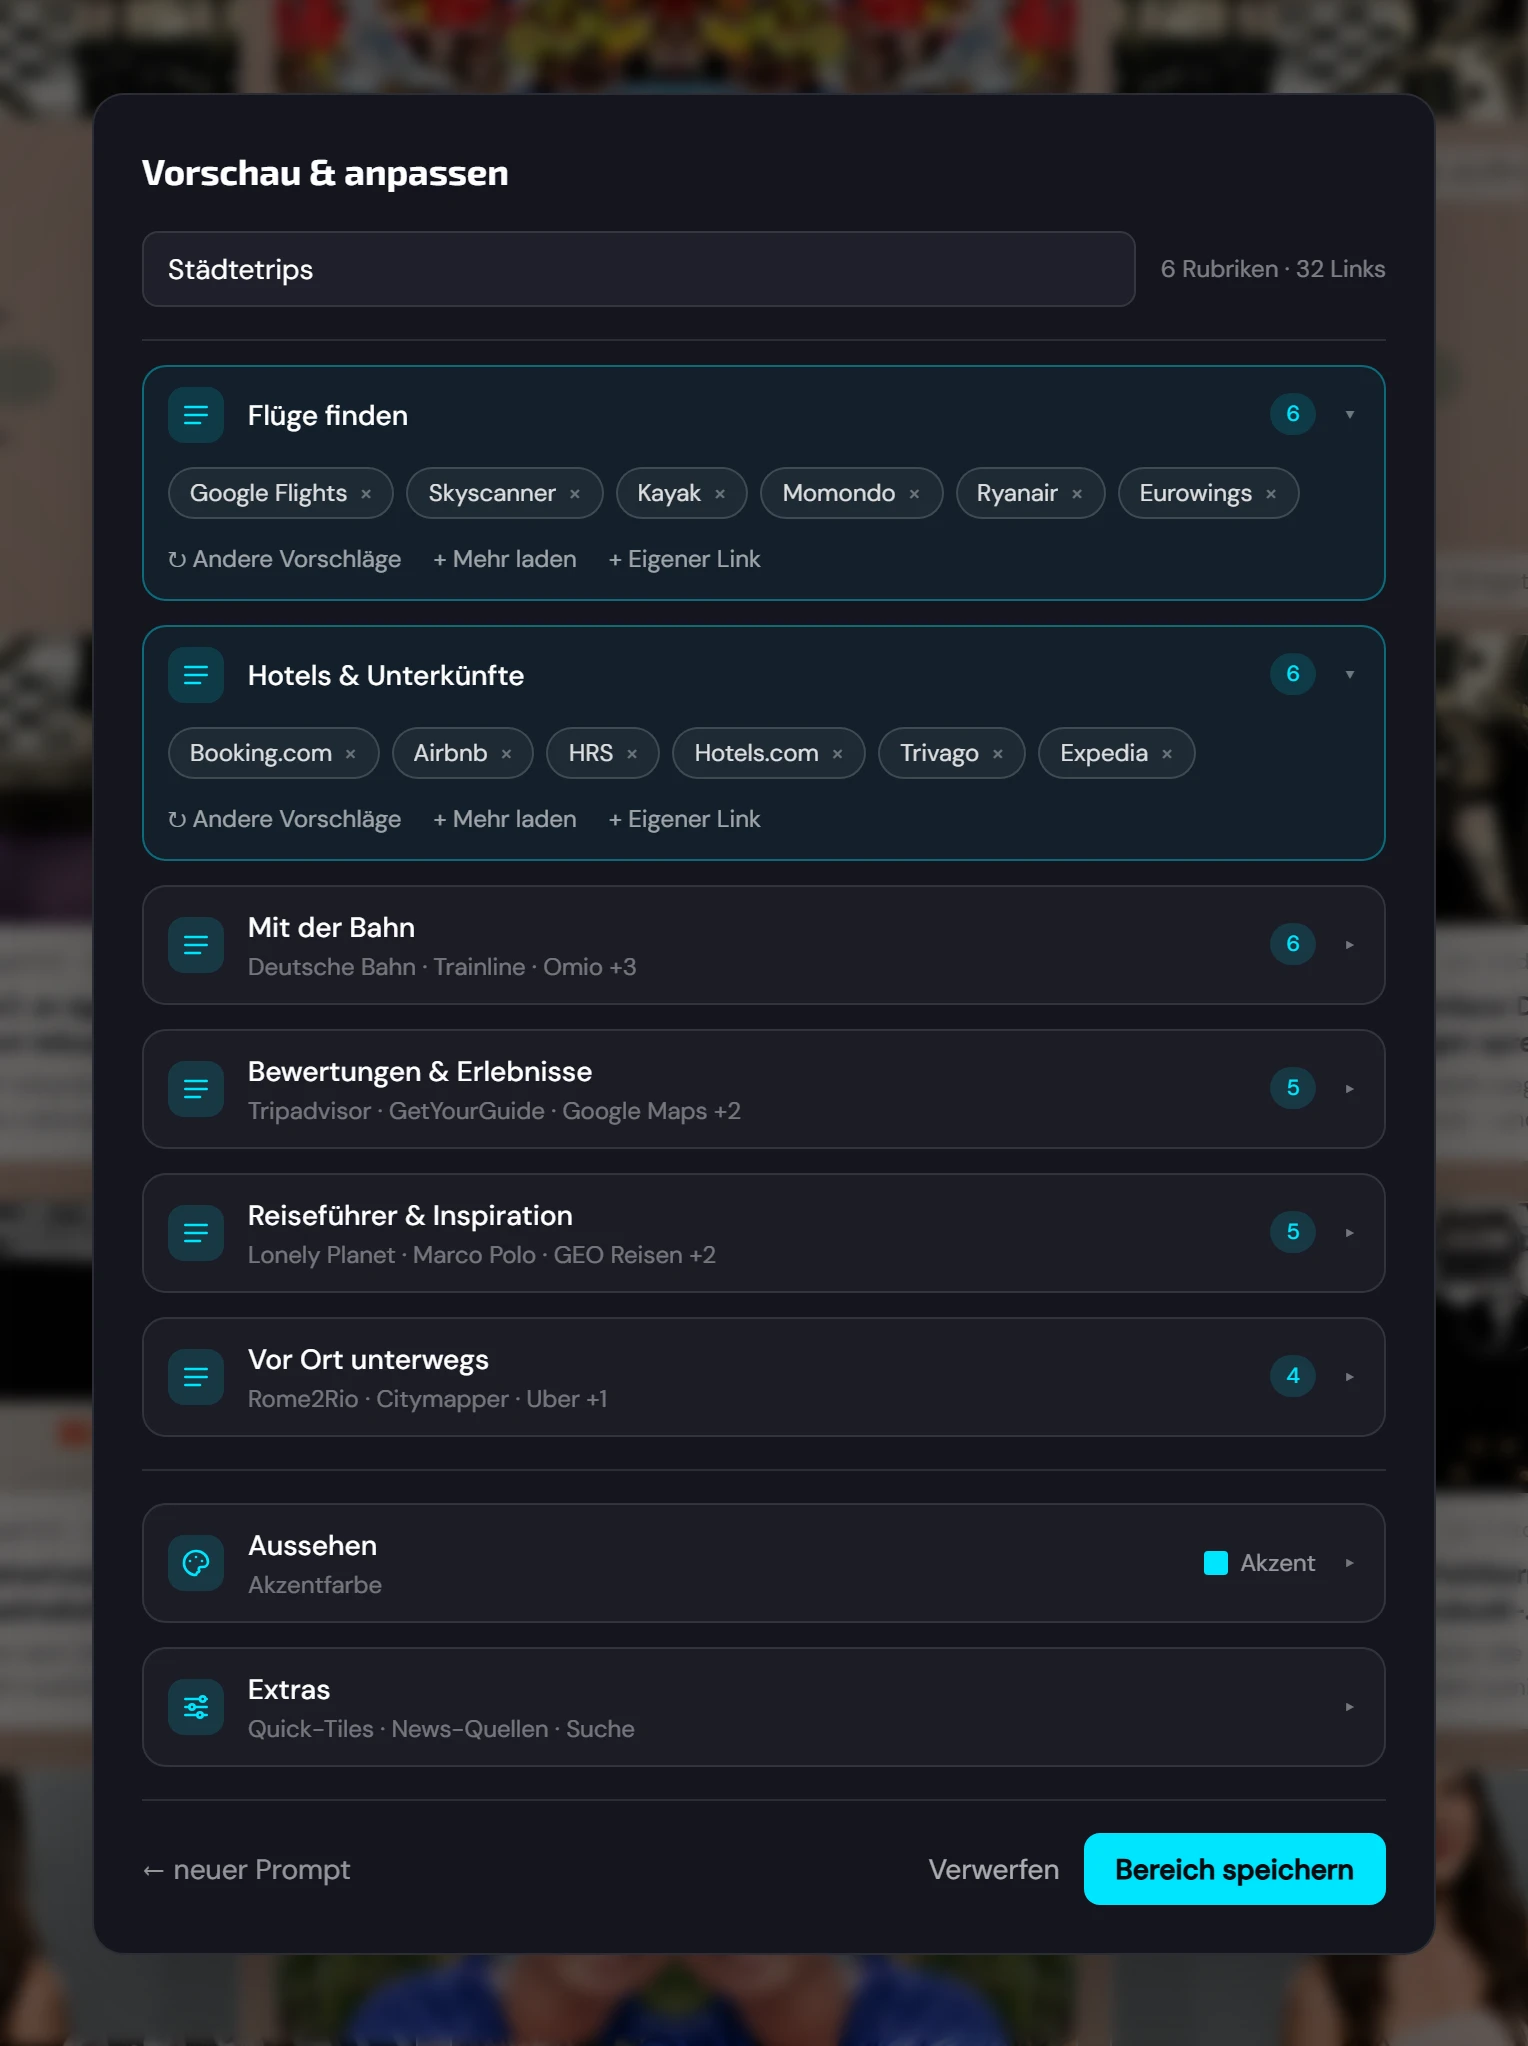Screen dimensions: 1528x2046
Task: Click the Airbnb chip label
Action: pyautogui.click(x=451, y=753)
